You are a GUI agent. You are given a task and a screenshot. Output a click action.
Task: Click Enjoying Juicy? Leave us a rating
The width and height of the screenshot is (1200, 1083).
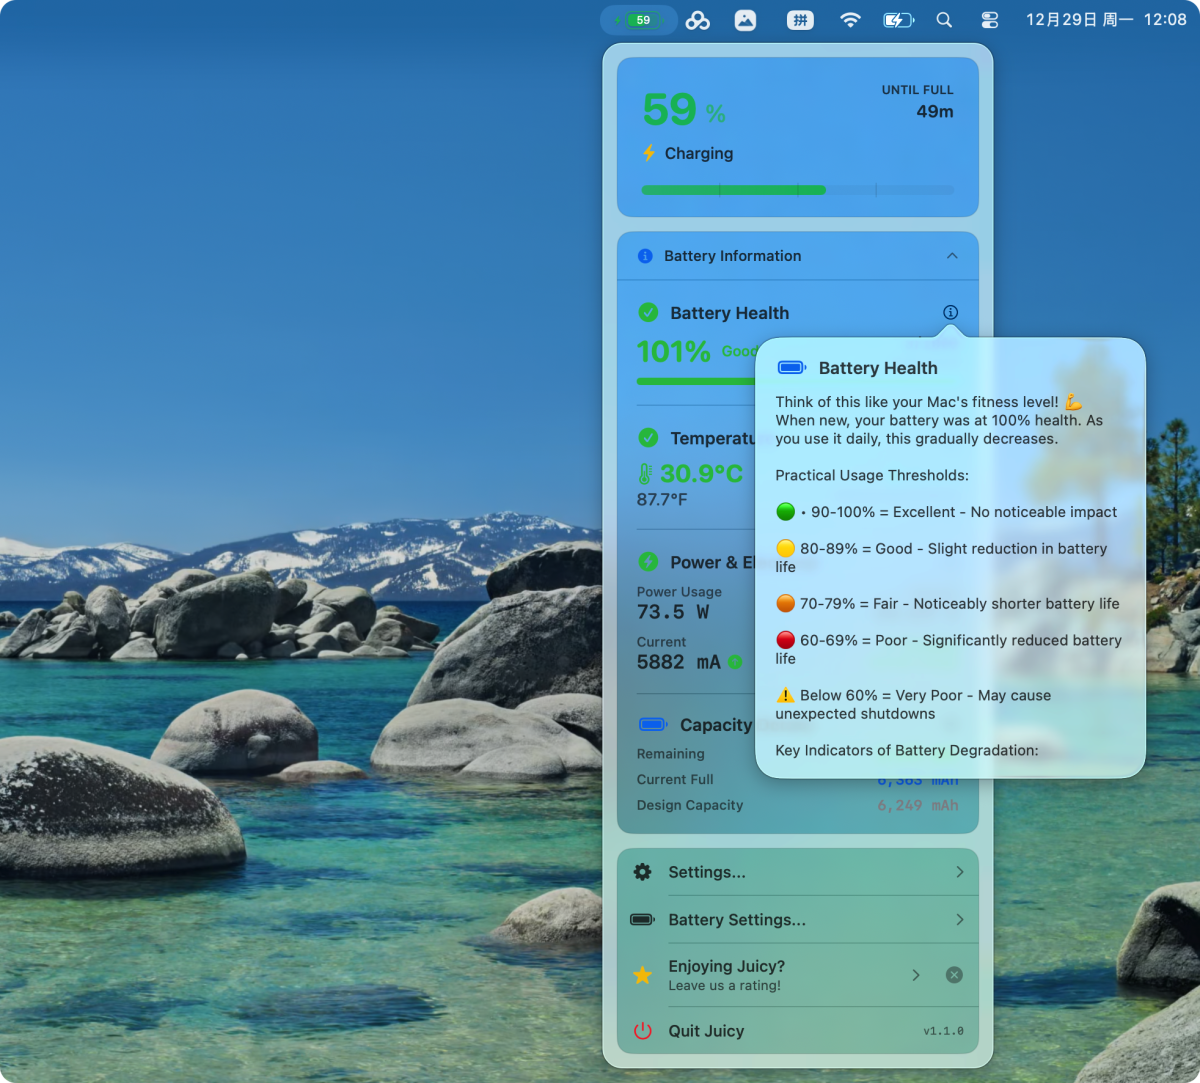(x=726, y=975)
